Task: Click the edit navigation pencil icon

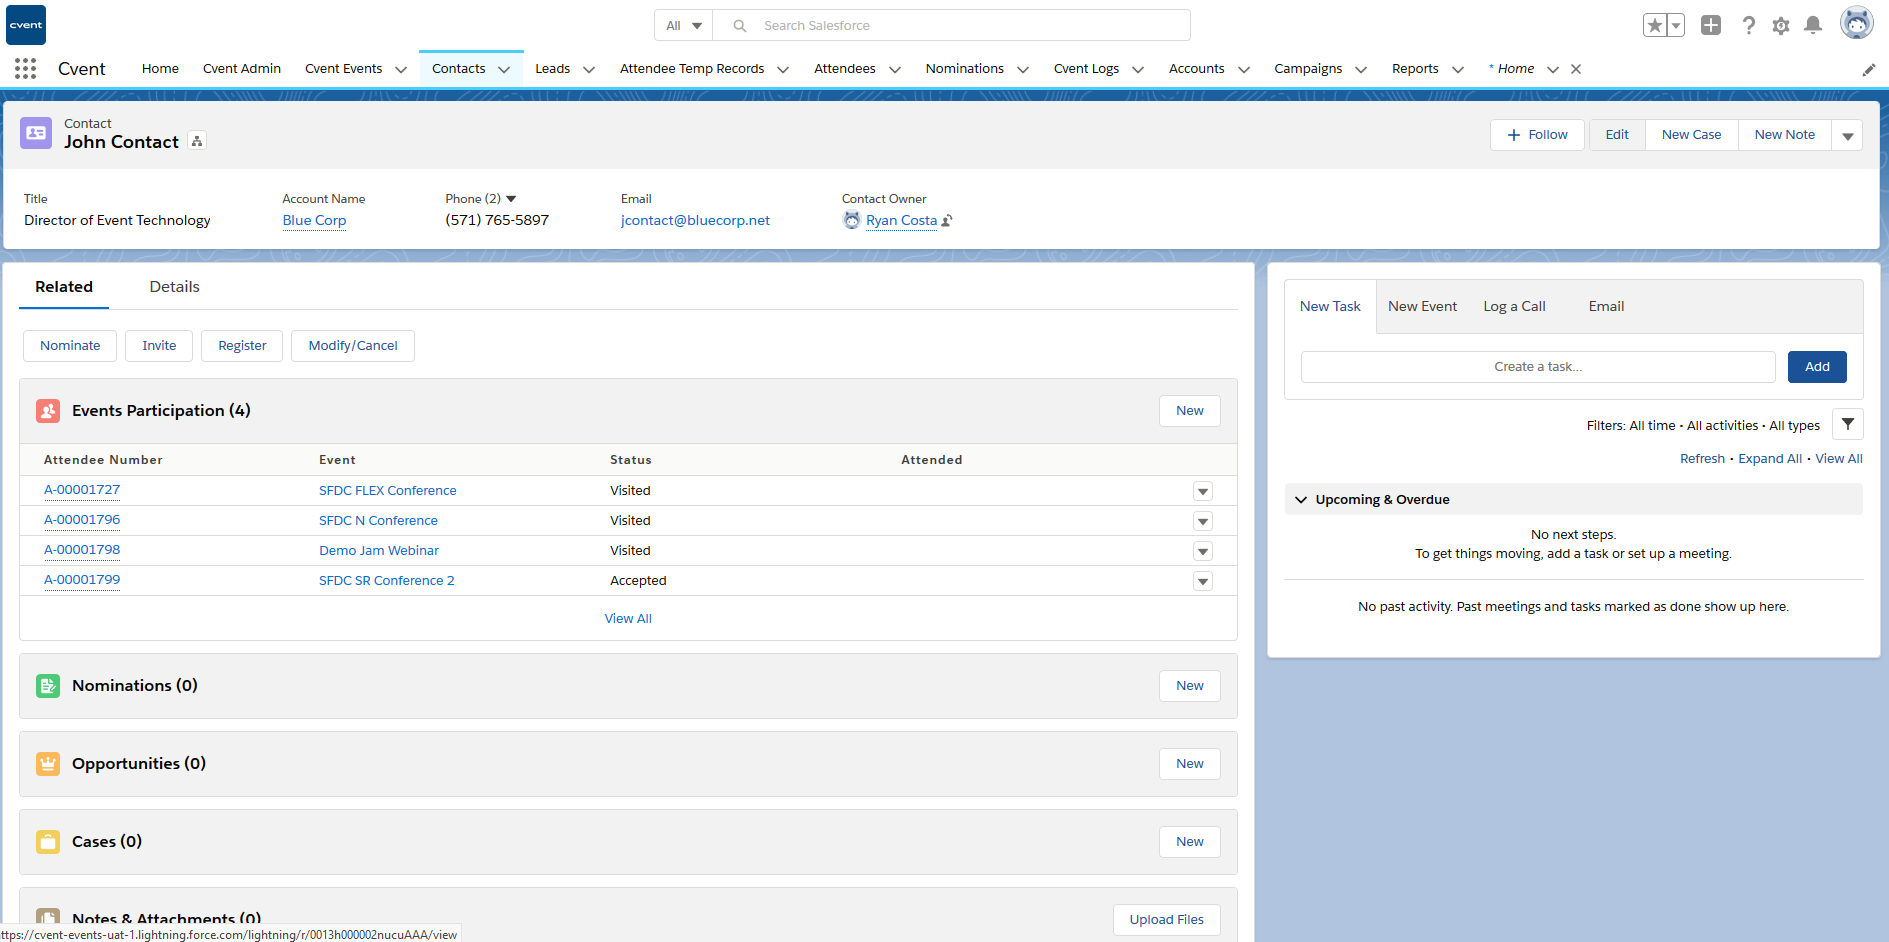Action: pos(1868,69)
